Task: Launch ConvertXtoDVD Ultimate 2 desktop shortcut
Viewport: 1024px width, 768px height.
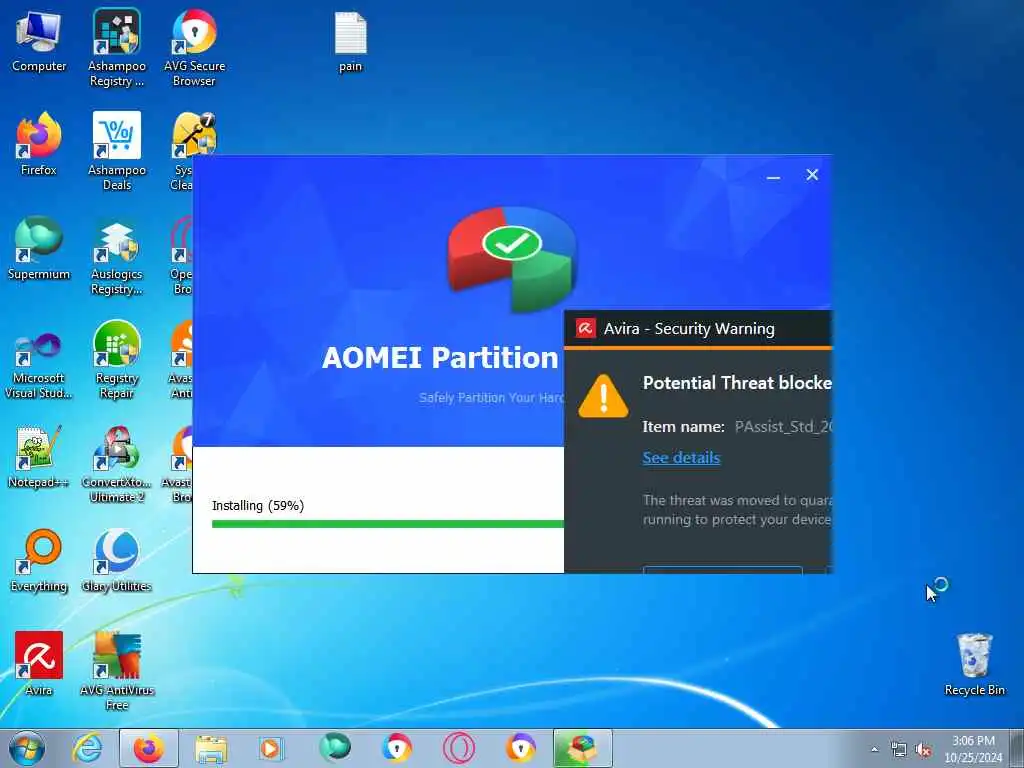Action: [x=117, y=464]
